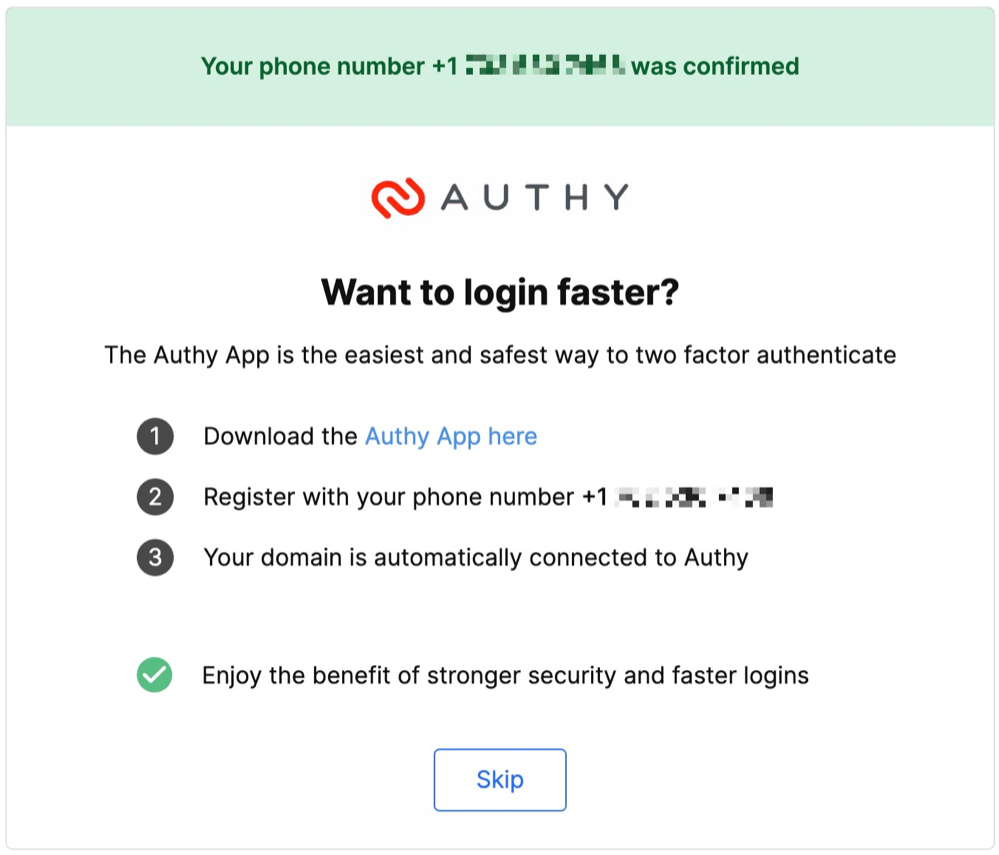Click the red Authy logo icon

coord(396,197)
